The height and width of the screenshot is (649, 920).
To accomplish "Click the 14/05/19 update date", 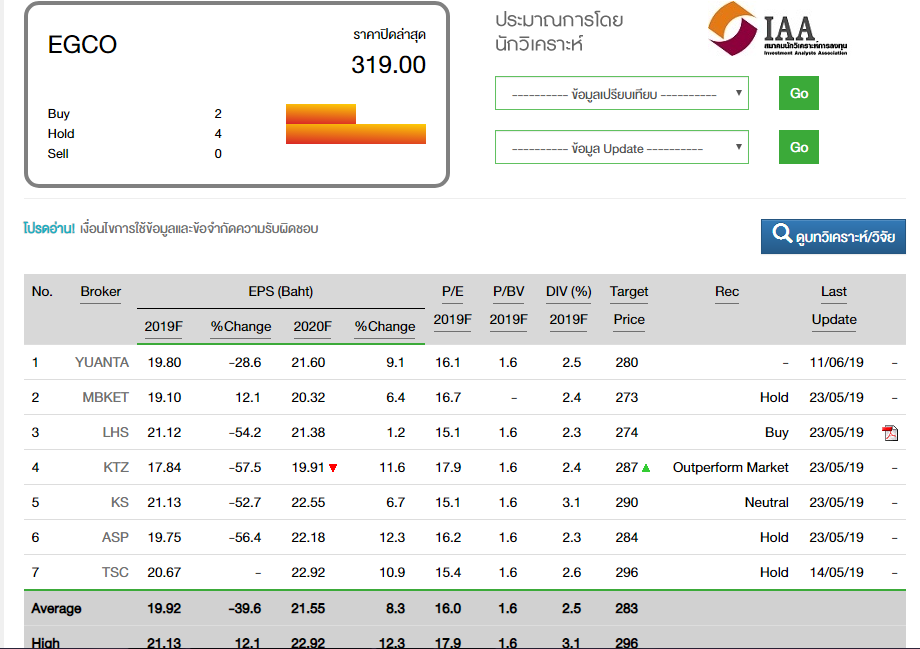I will [x=836, y=572].
